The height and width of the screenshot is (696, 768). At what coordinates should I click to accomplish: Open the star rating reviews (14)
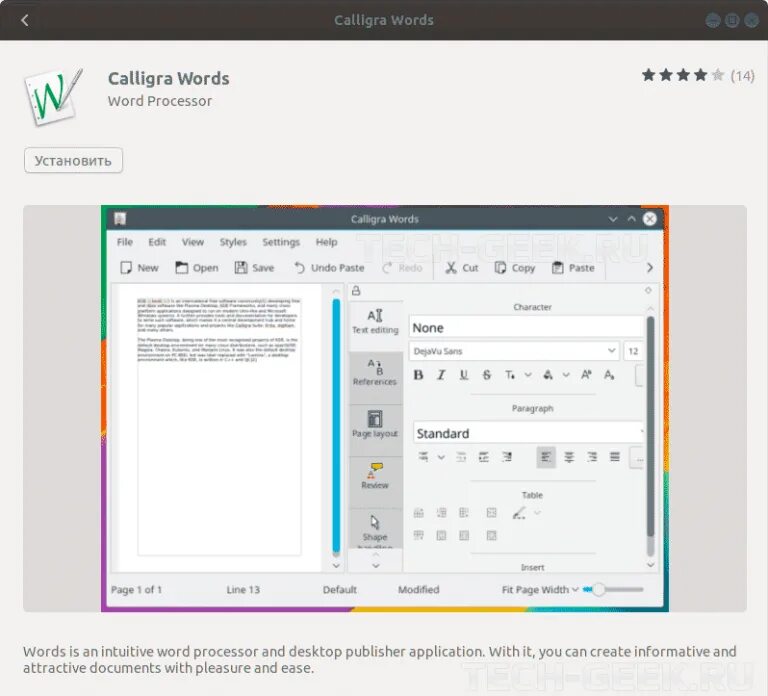(697, 75)
